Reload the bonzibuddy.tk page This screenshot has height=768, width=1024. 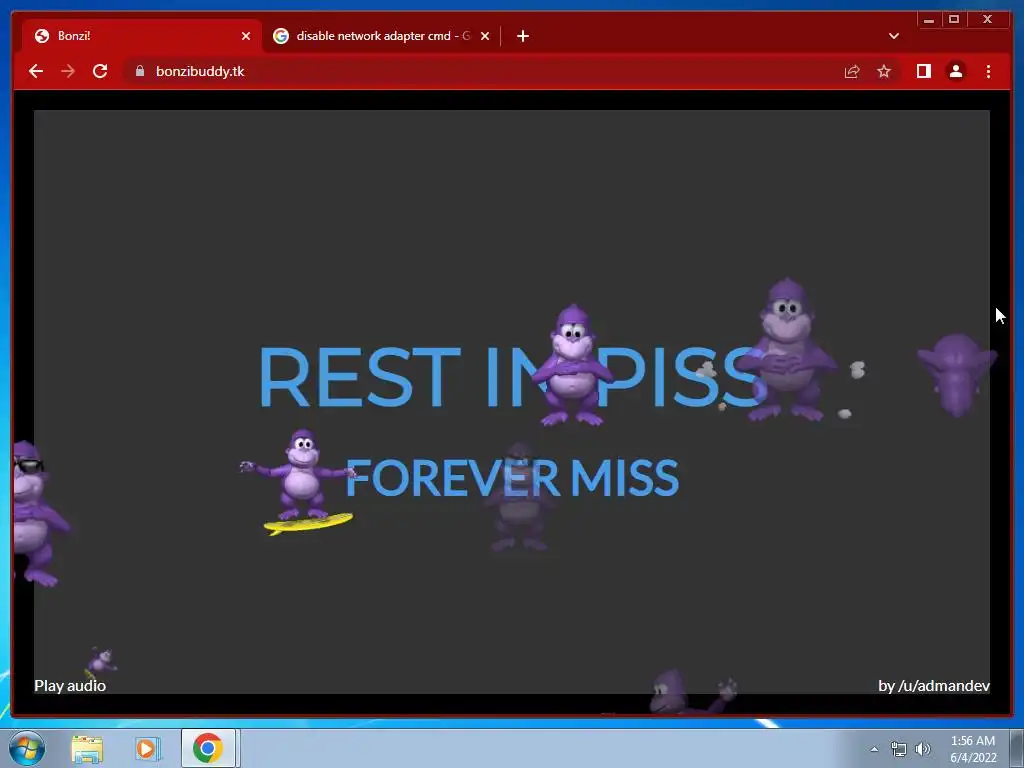(100, 71)
